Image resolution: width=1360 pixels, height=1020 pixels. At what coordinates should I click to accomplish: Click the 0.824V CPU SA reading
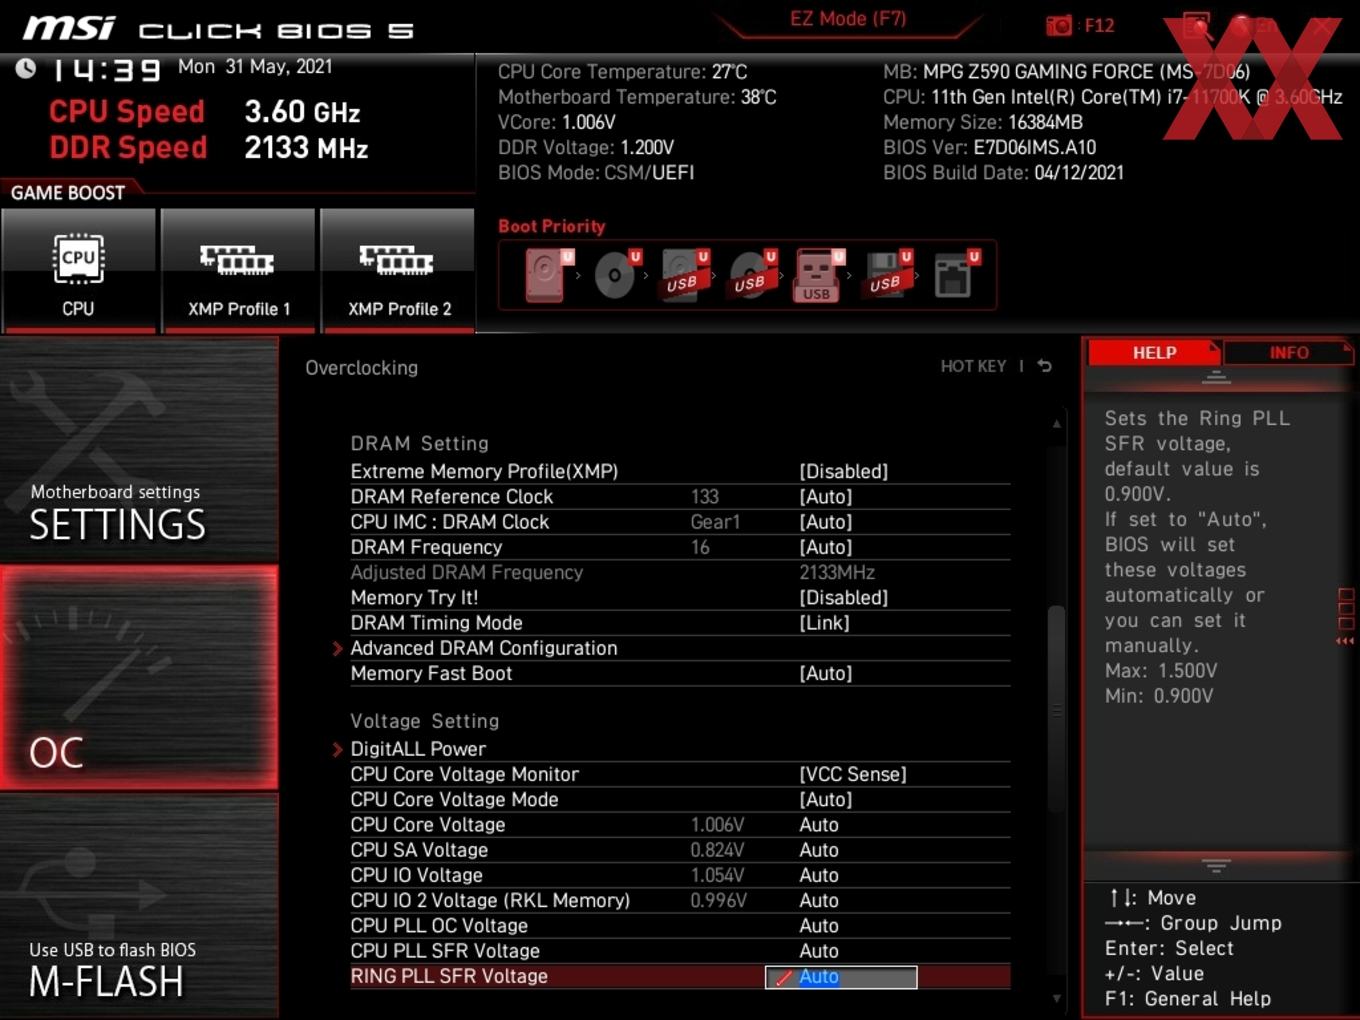tap(717, 850)
